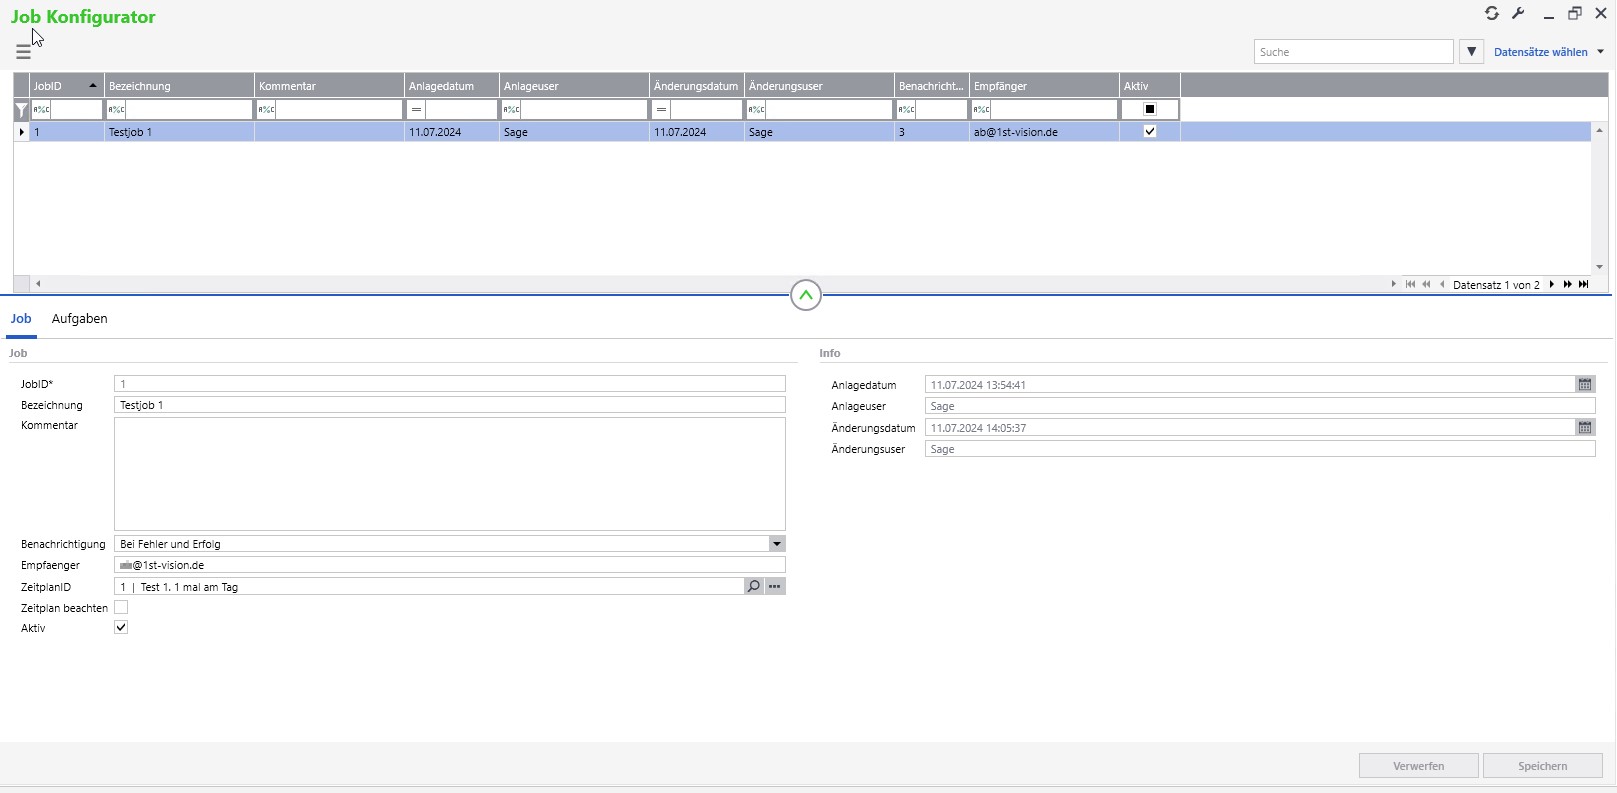Open the wrench settings icon
Viewport: 1617px width, 793px height.
point(1518,13)
